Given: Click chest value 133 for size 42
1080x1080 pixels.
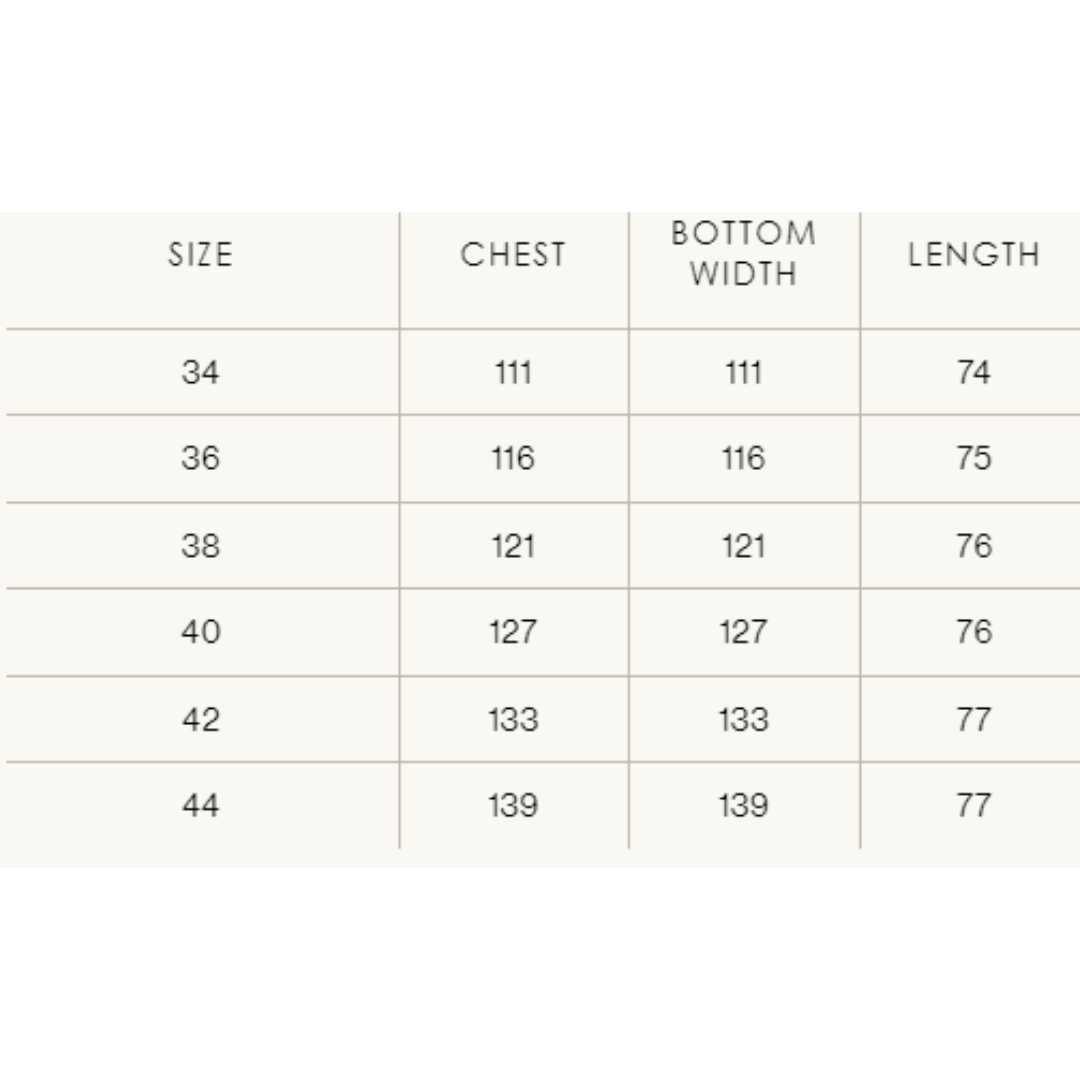Looking at the screenshot, I should coord(513,720).
